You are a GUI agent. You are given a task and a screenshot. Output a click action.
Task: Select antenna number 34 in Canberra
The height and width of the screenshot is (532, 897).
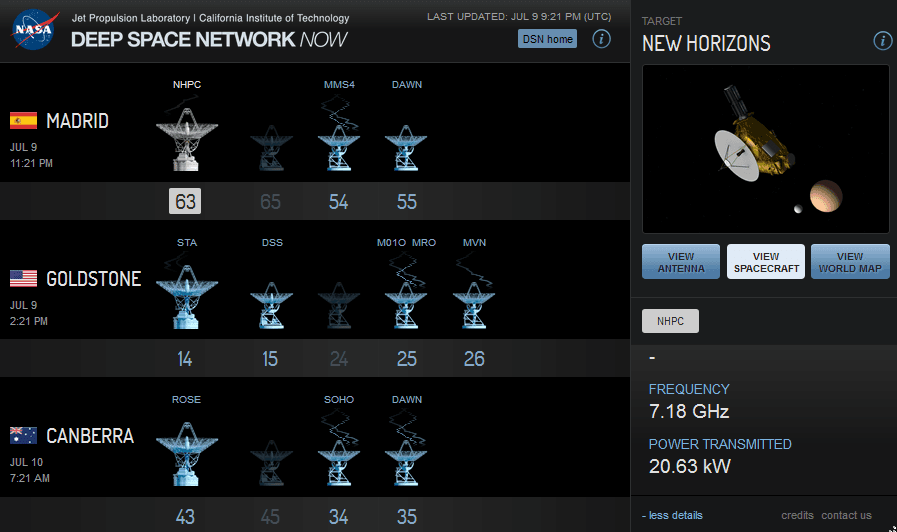coord(338,517)
